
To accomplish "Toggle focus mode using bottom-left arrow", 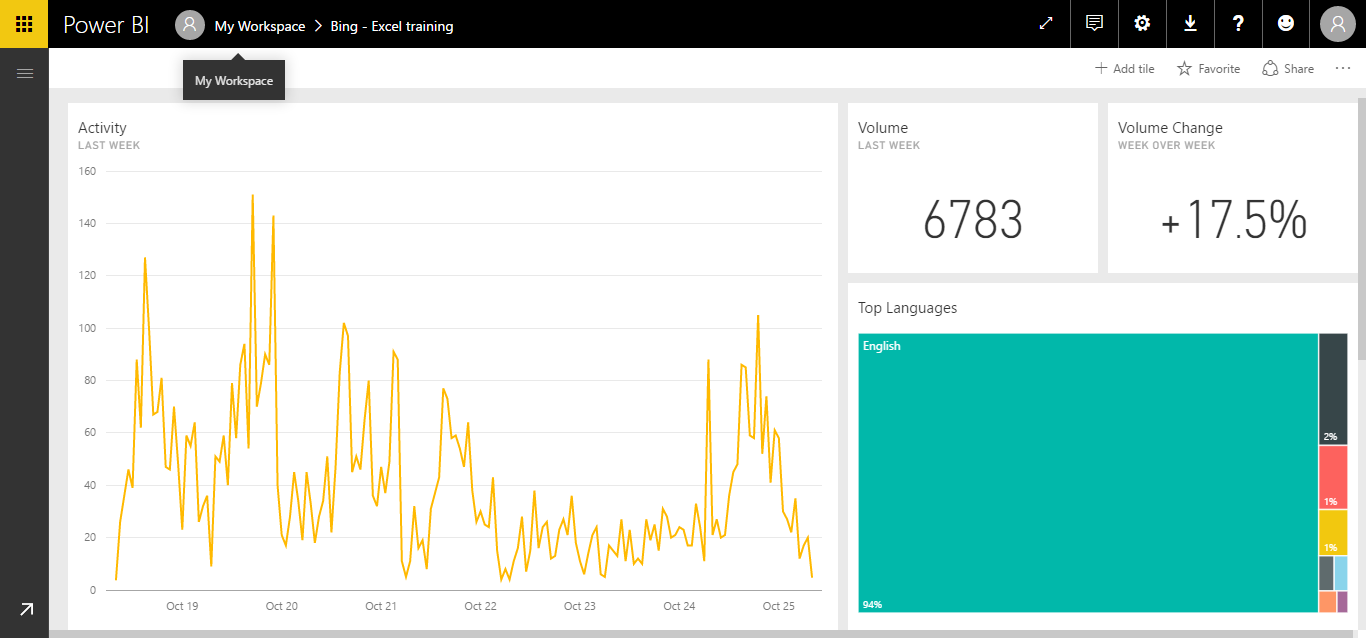I will (x=25, y=608).
